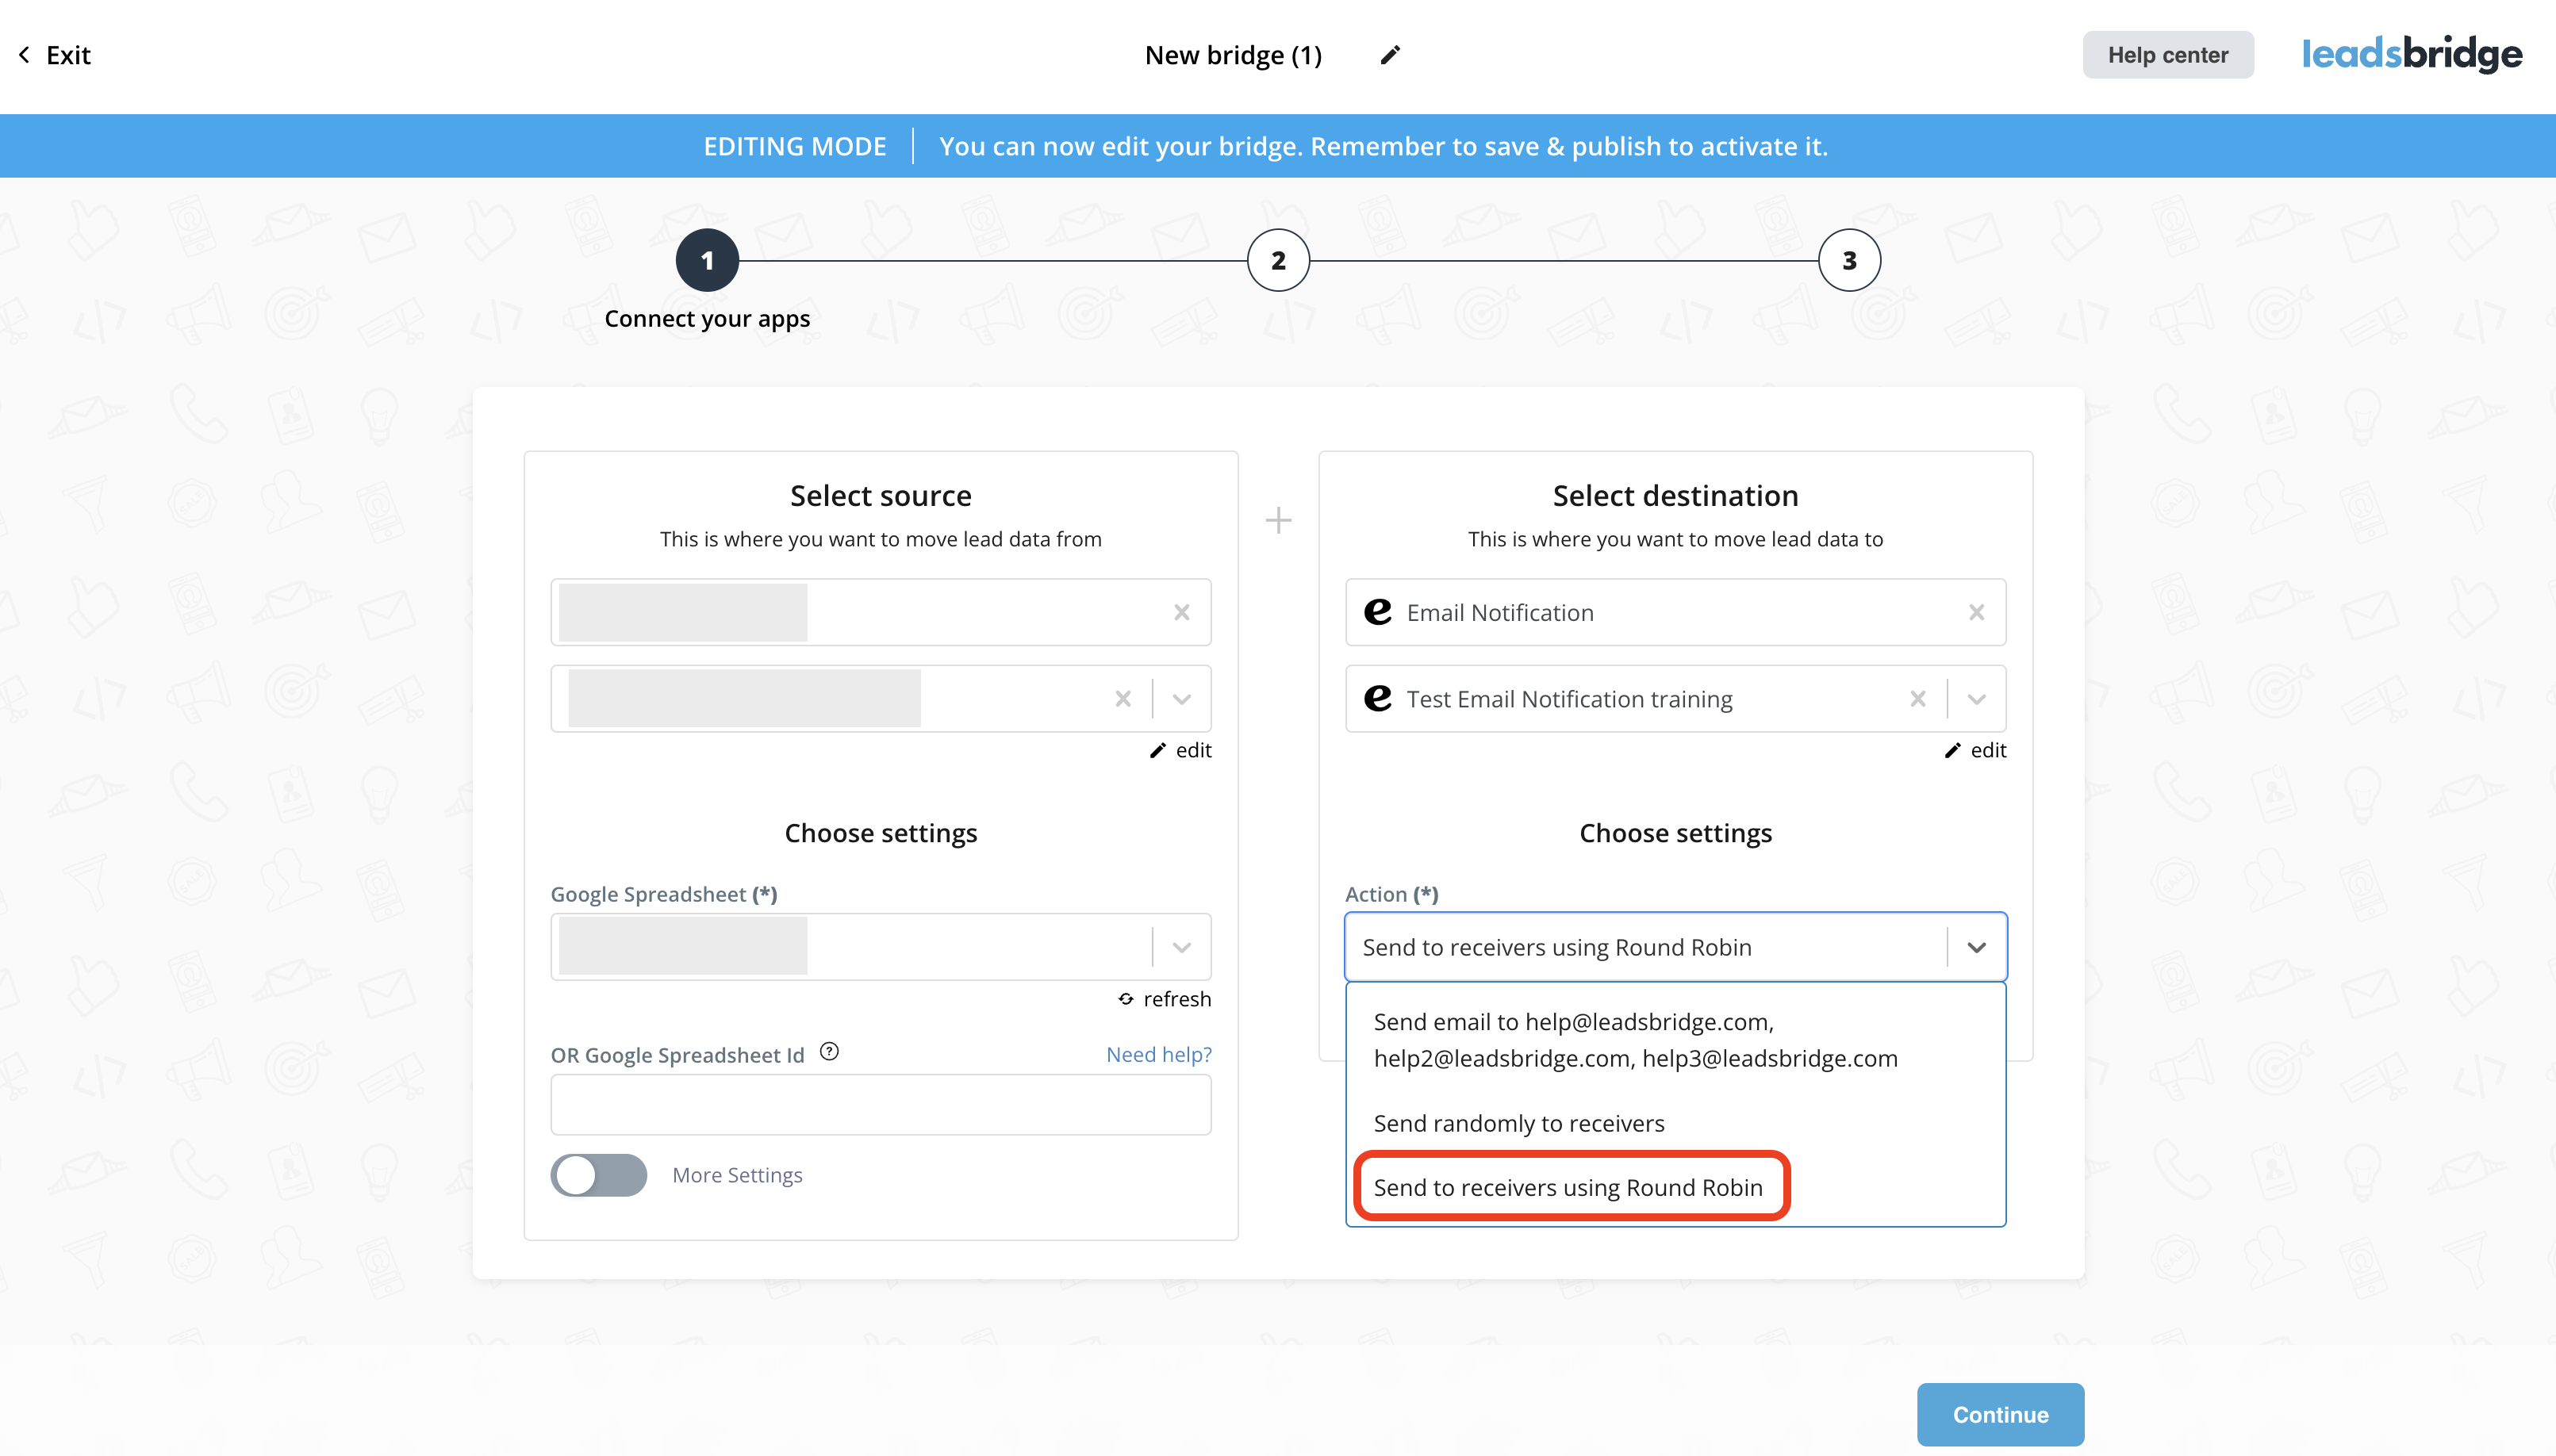Expand the Test Email Notification training dropdown

pos(1976,699)
